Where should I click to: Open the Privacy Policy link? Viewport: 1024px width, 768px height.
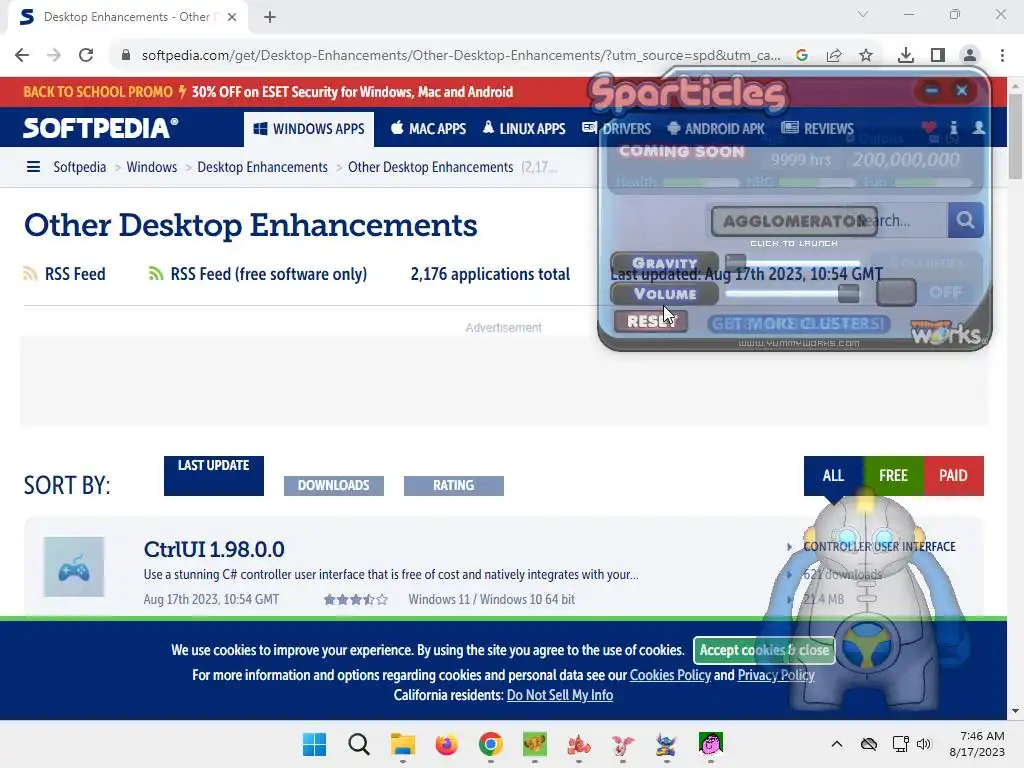[x=776, y=675]
